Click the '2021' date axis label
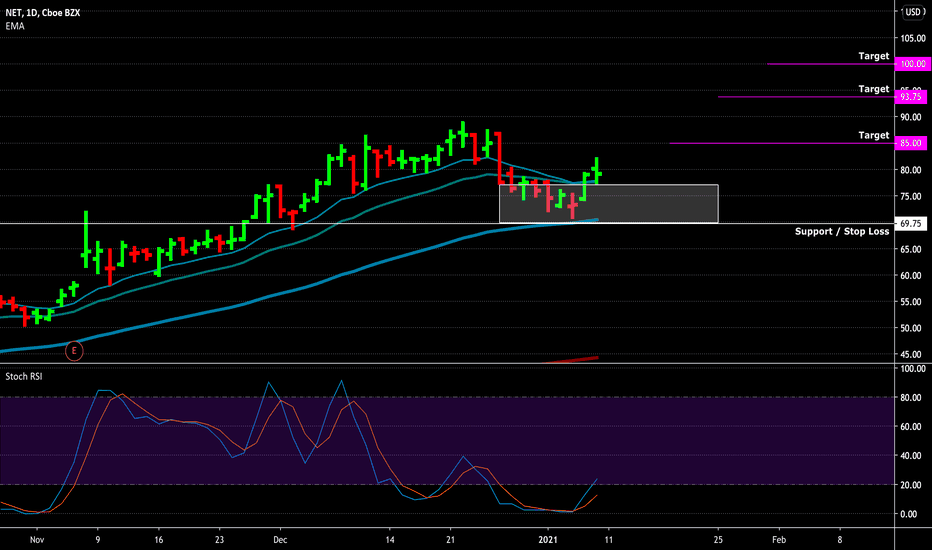The height and width of the screenshot is (550, 932). [547, 540]
